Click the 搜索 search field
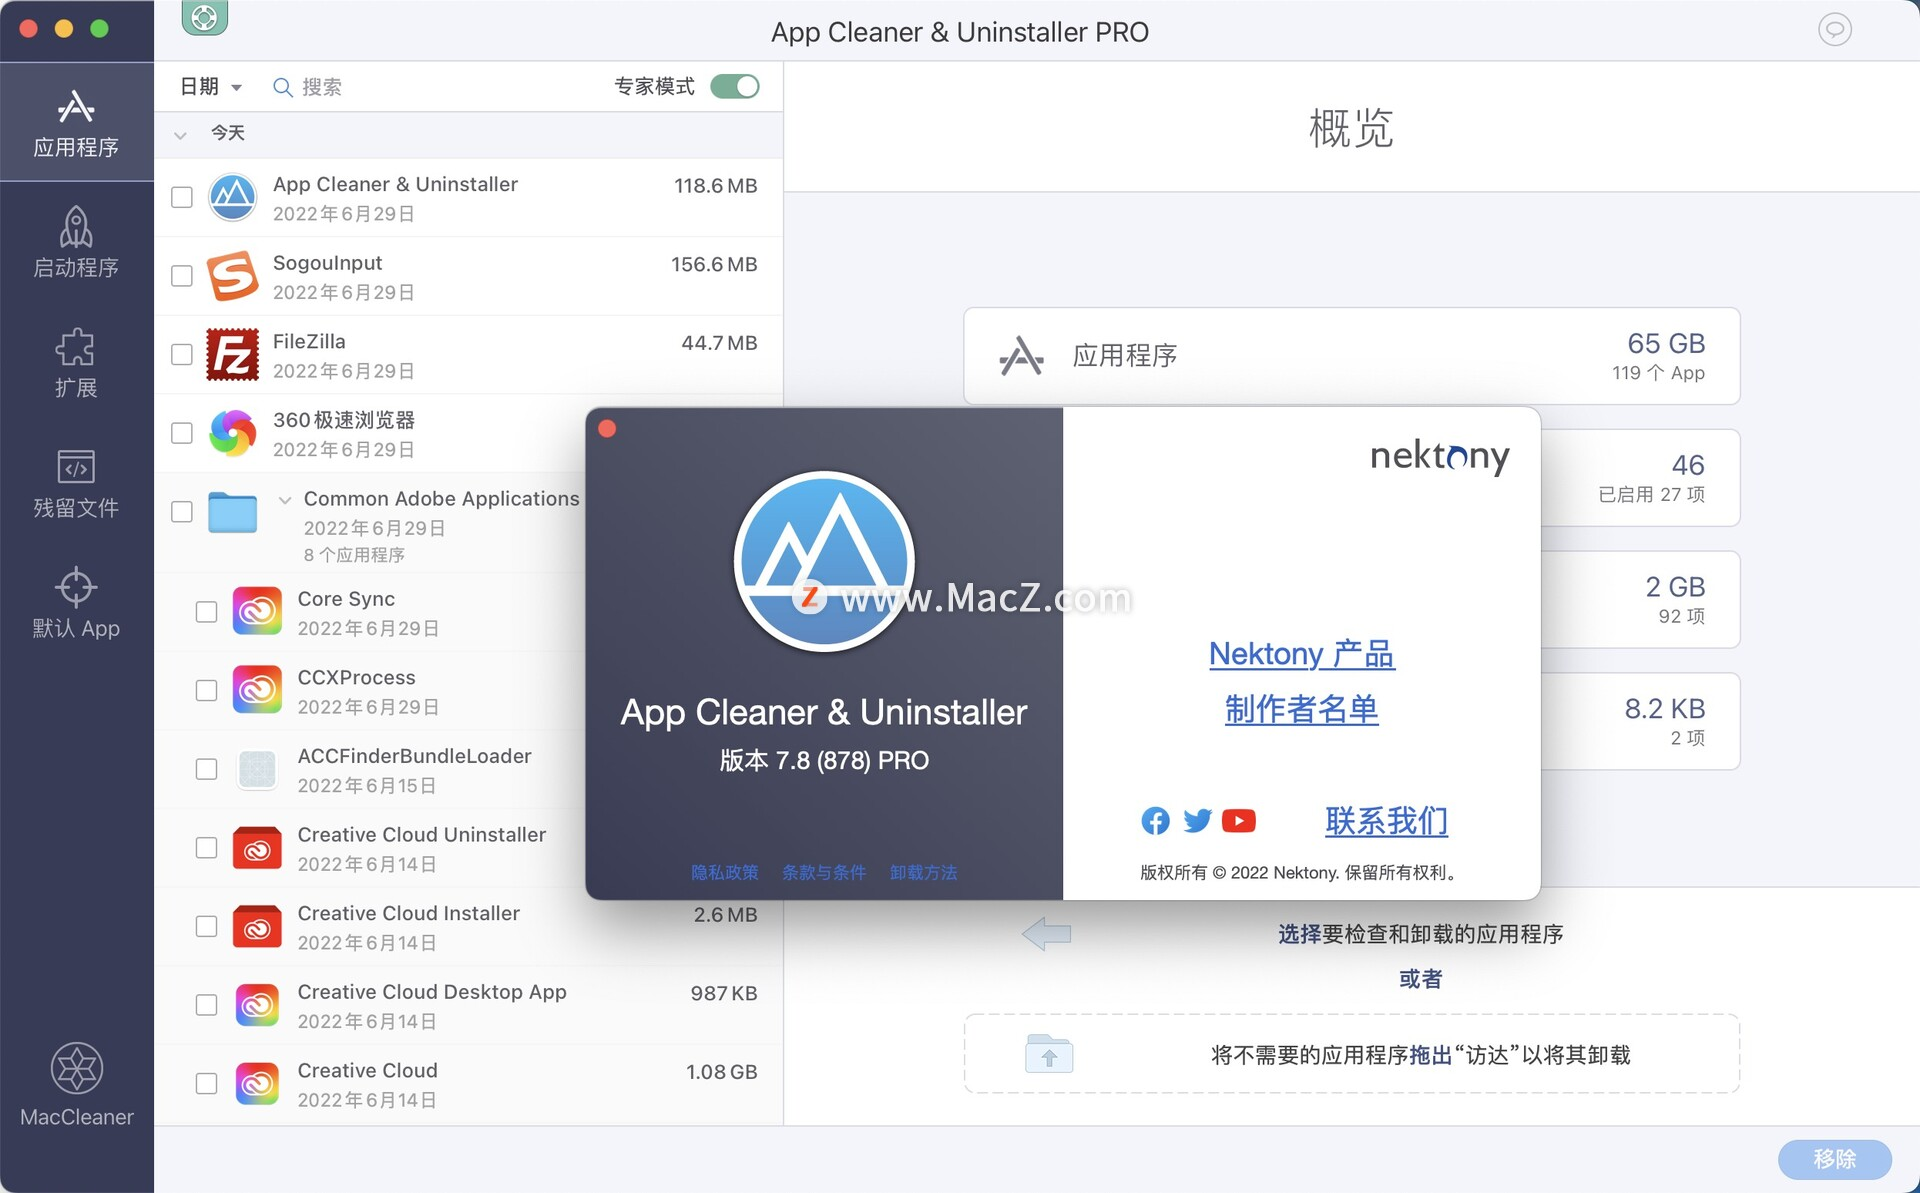 tap(434, 87)
